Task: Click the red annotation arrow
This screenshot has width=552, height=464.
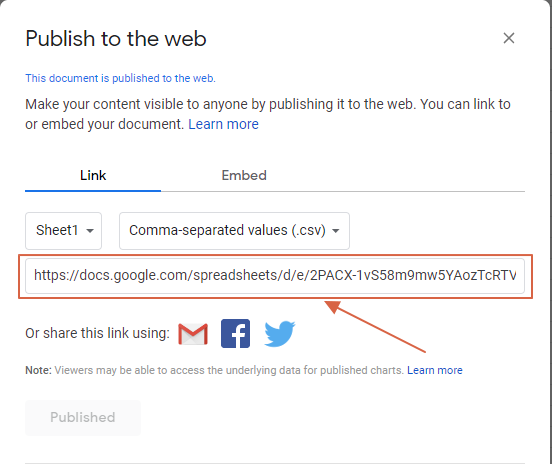Action: (375, 326)
